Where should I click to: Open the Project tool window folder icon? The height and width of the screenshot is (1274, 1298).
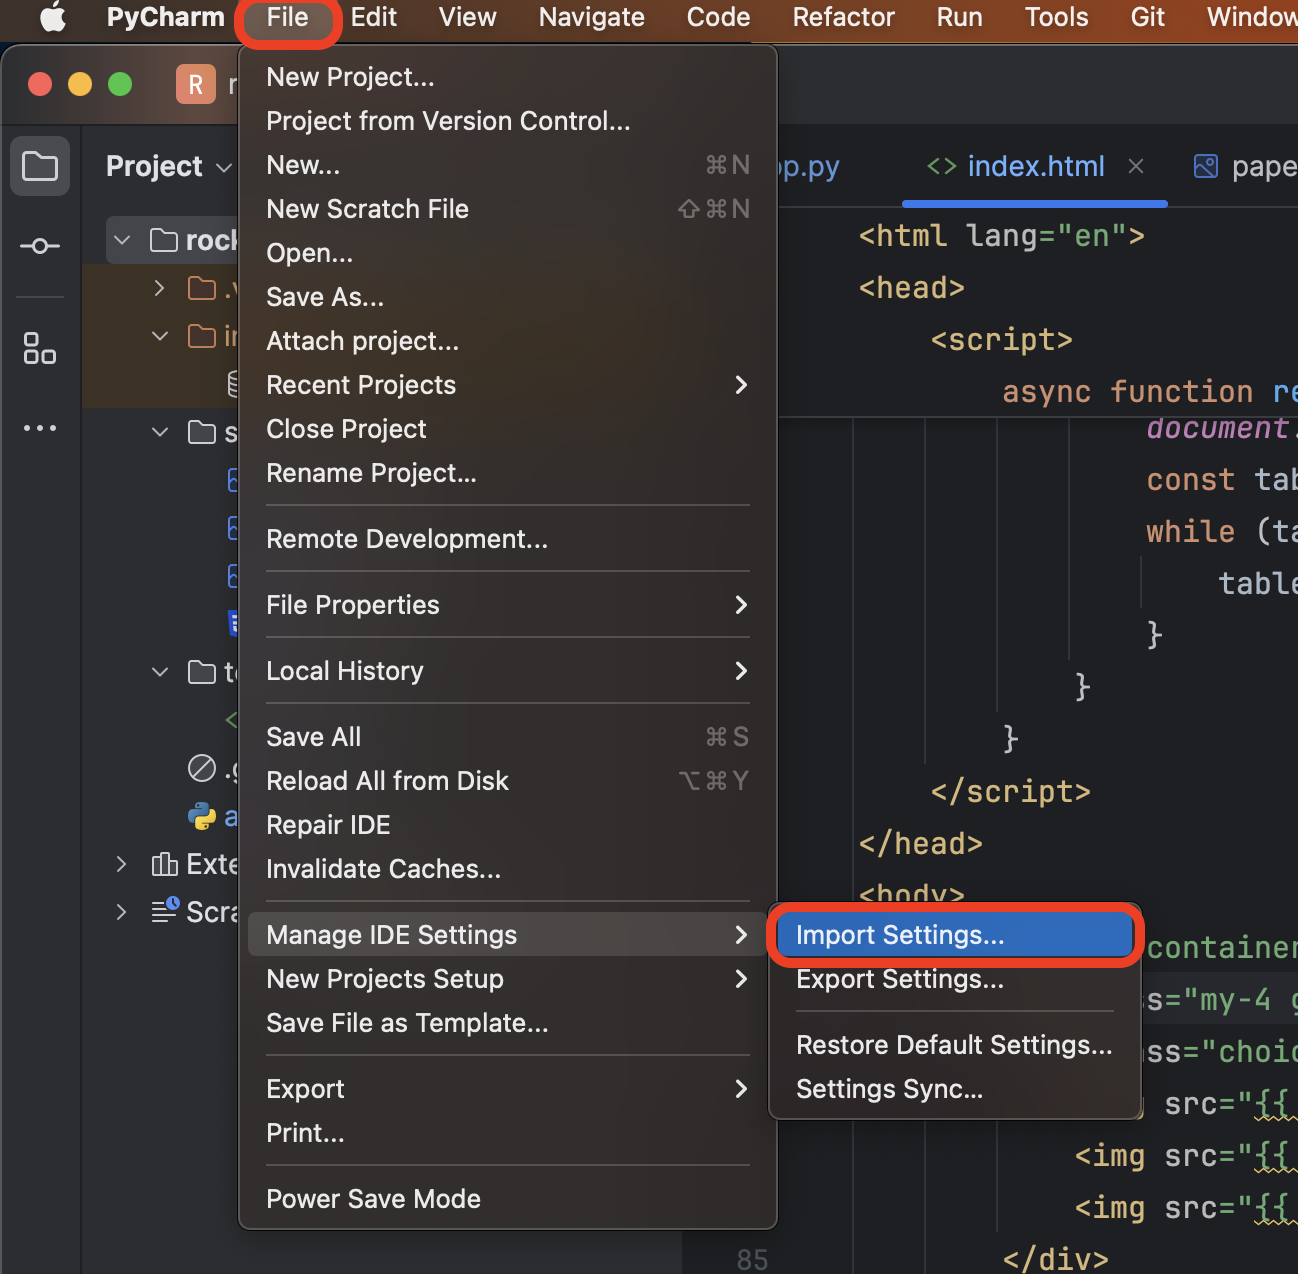pos(40,166)
